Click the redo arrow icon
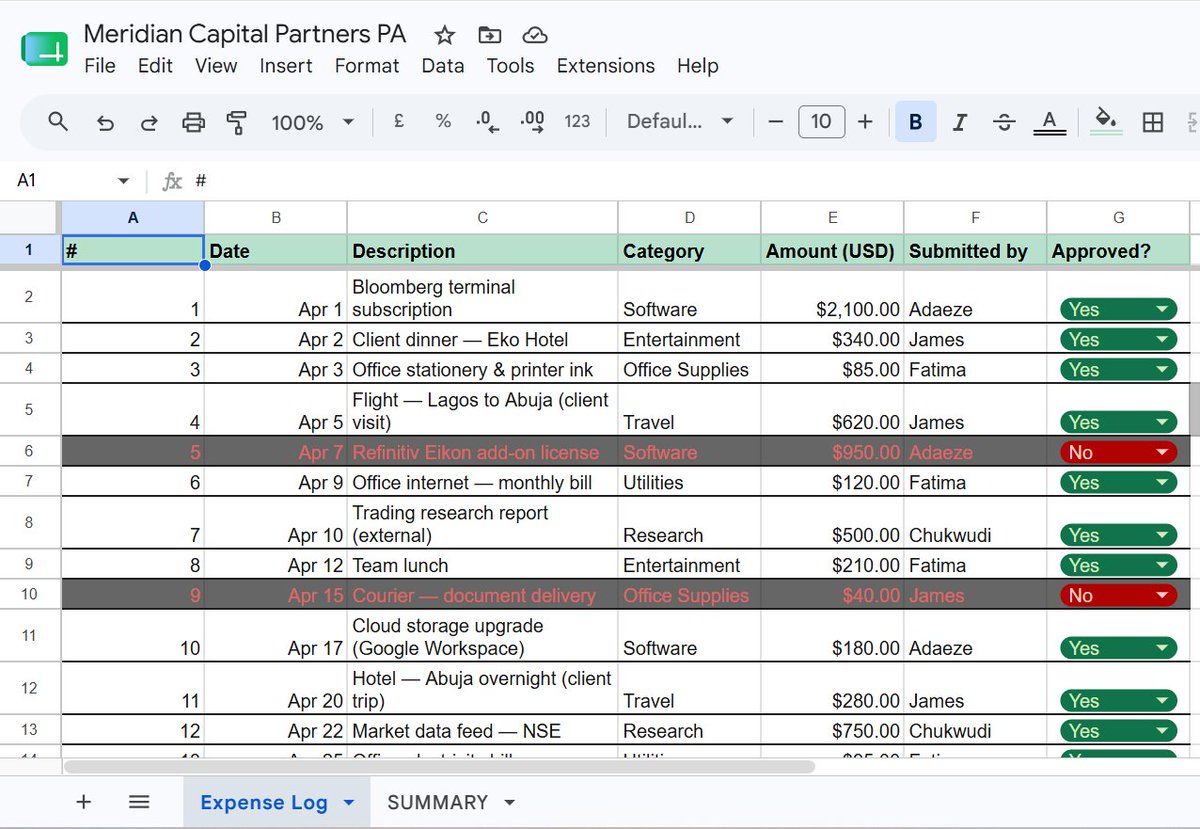The width and height of the screenshot is (1200, 829). (149, 122)
